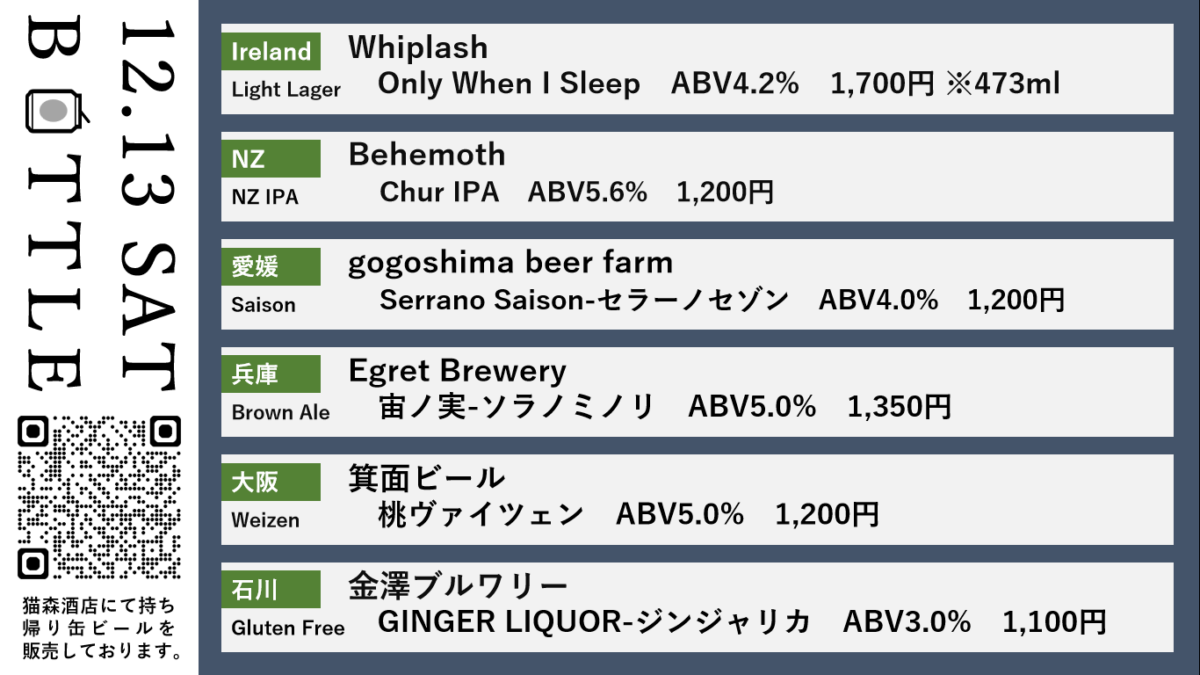Open the 金澤ブルワリー brewery name
Viewport: 1200px width, 675px height.
[458, 586]
